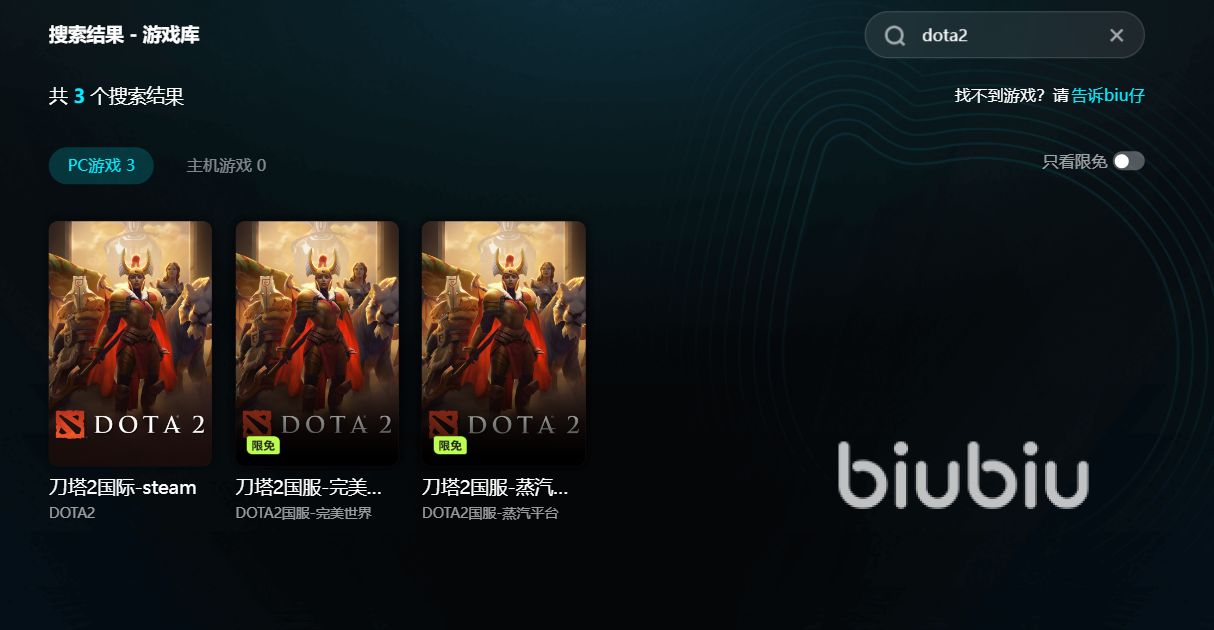The image size is (1214, 630).
Task: Click the 限免 badge on 蒸汽平台 card
Action: coord(449,445)
